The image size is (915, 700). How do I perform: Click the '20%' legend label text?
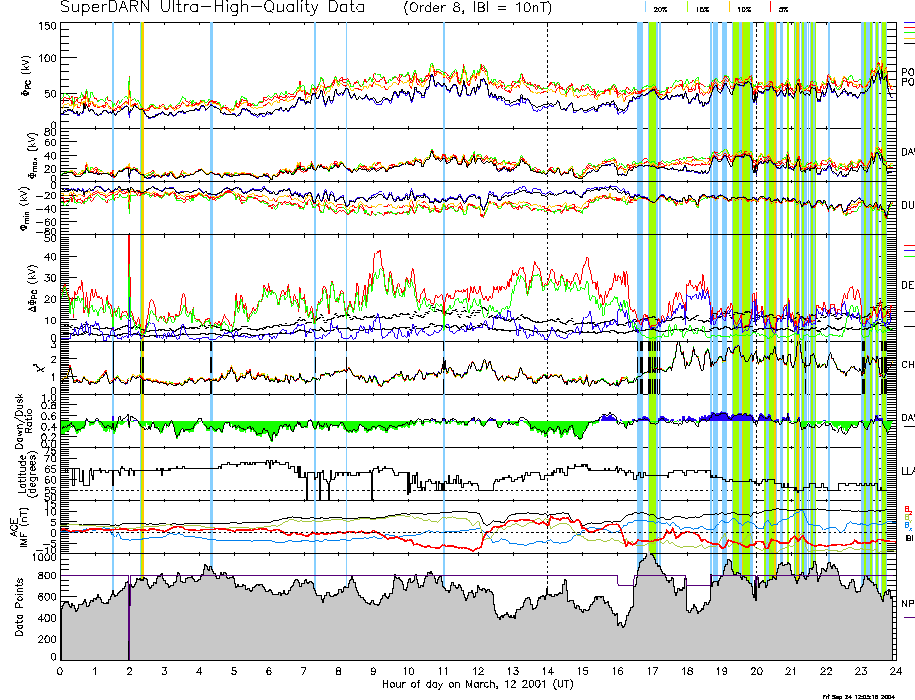tap(661, 9)
